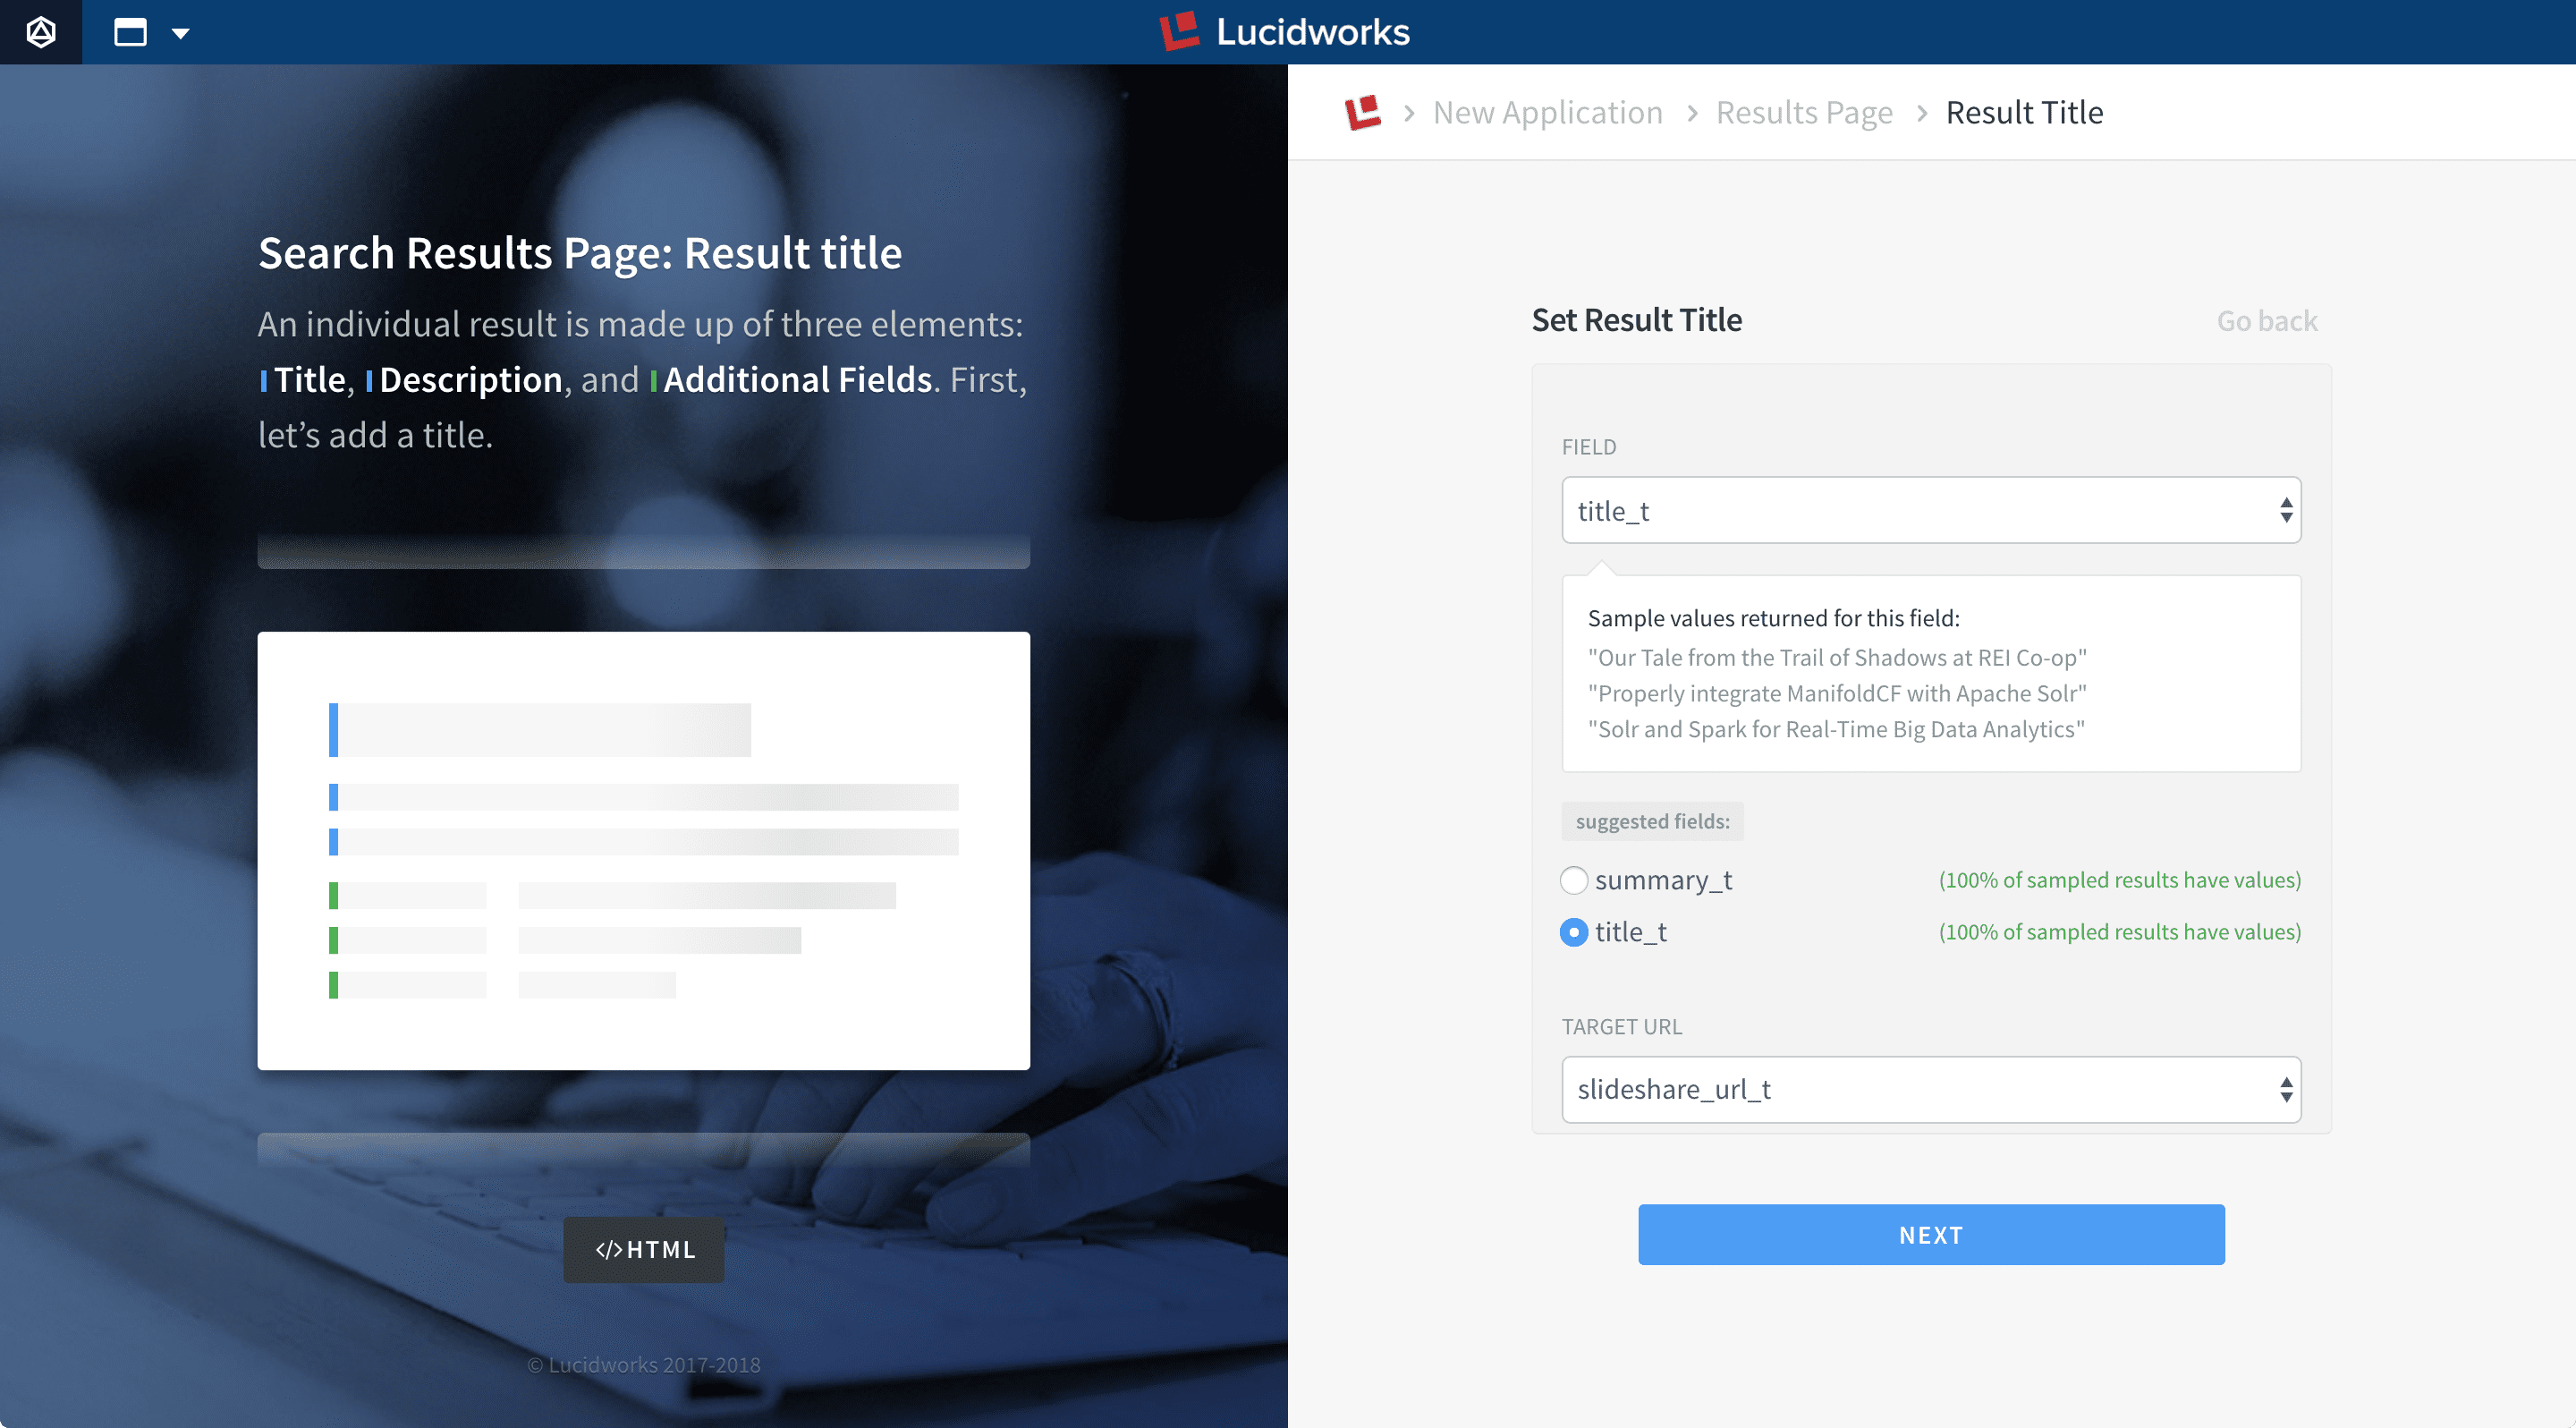2576x1428 pixels.
Task: Open the window layout icon in top bar
Action: click(x=130, y=32)
